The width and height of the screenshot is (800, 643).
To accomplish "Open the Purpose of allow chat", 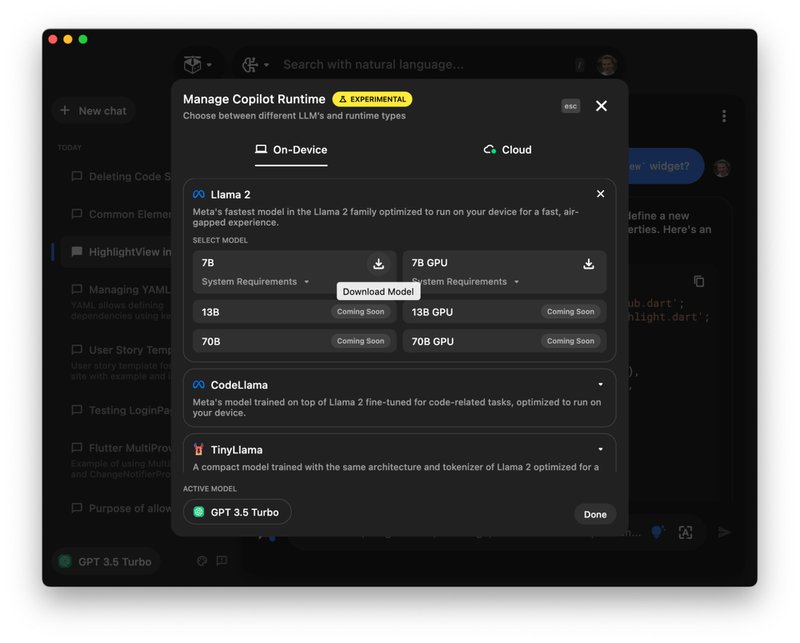I will 121,508.
